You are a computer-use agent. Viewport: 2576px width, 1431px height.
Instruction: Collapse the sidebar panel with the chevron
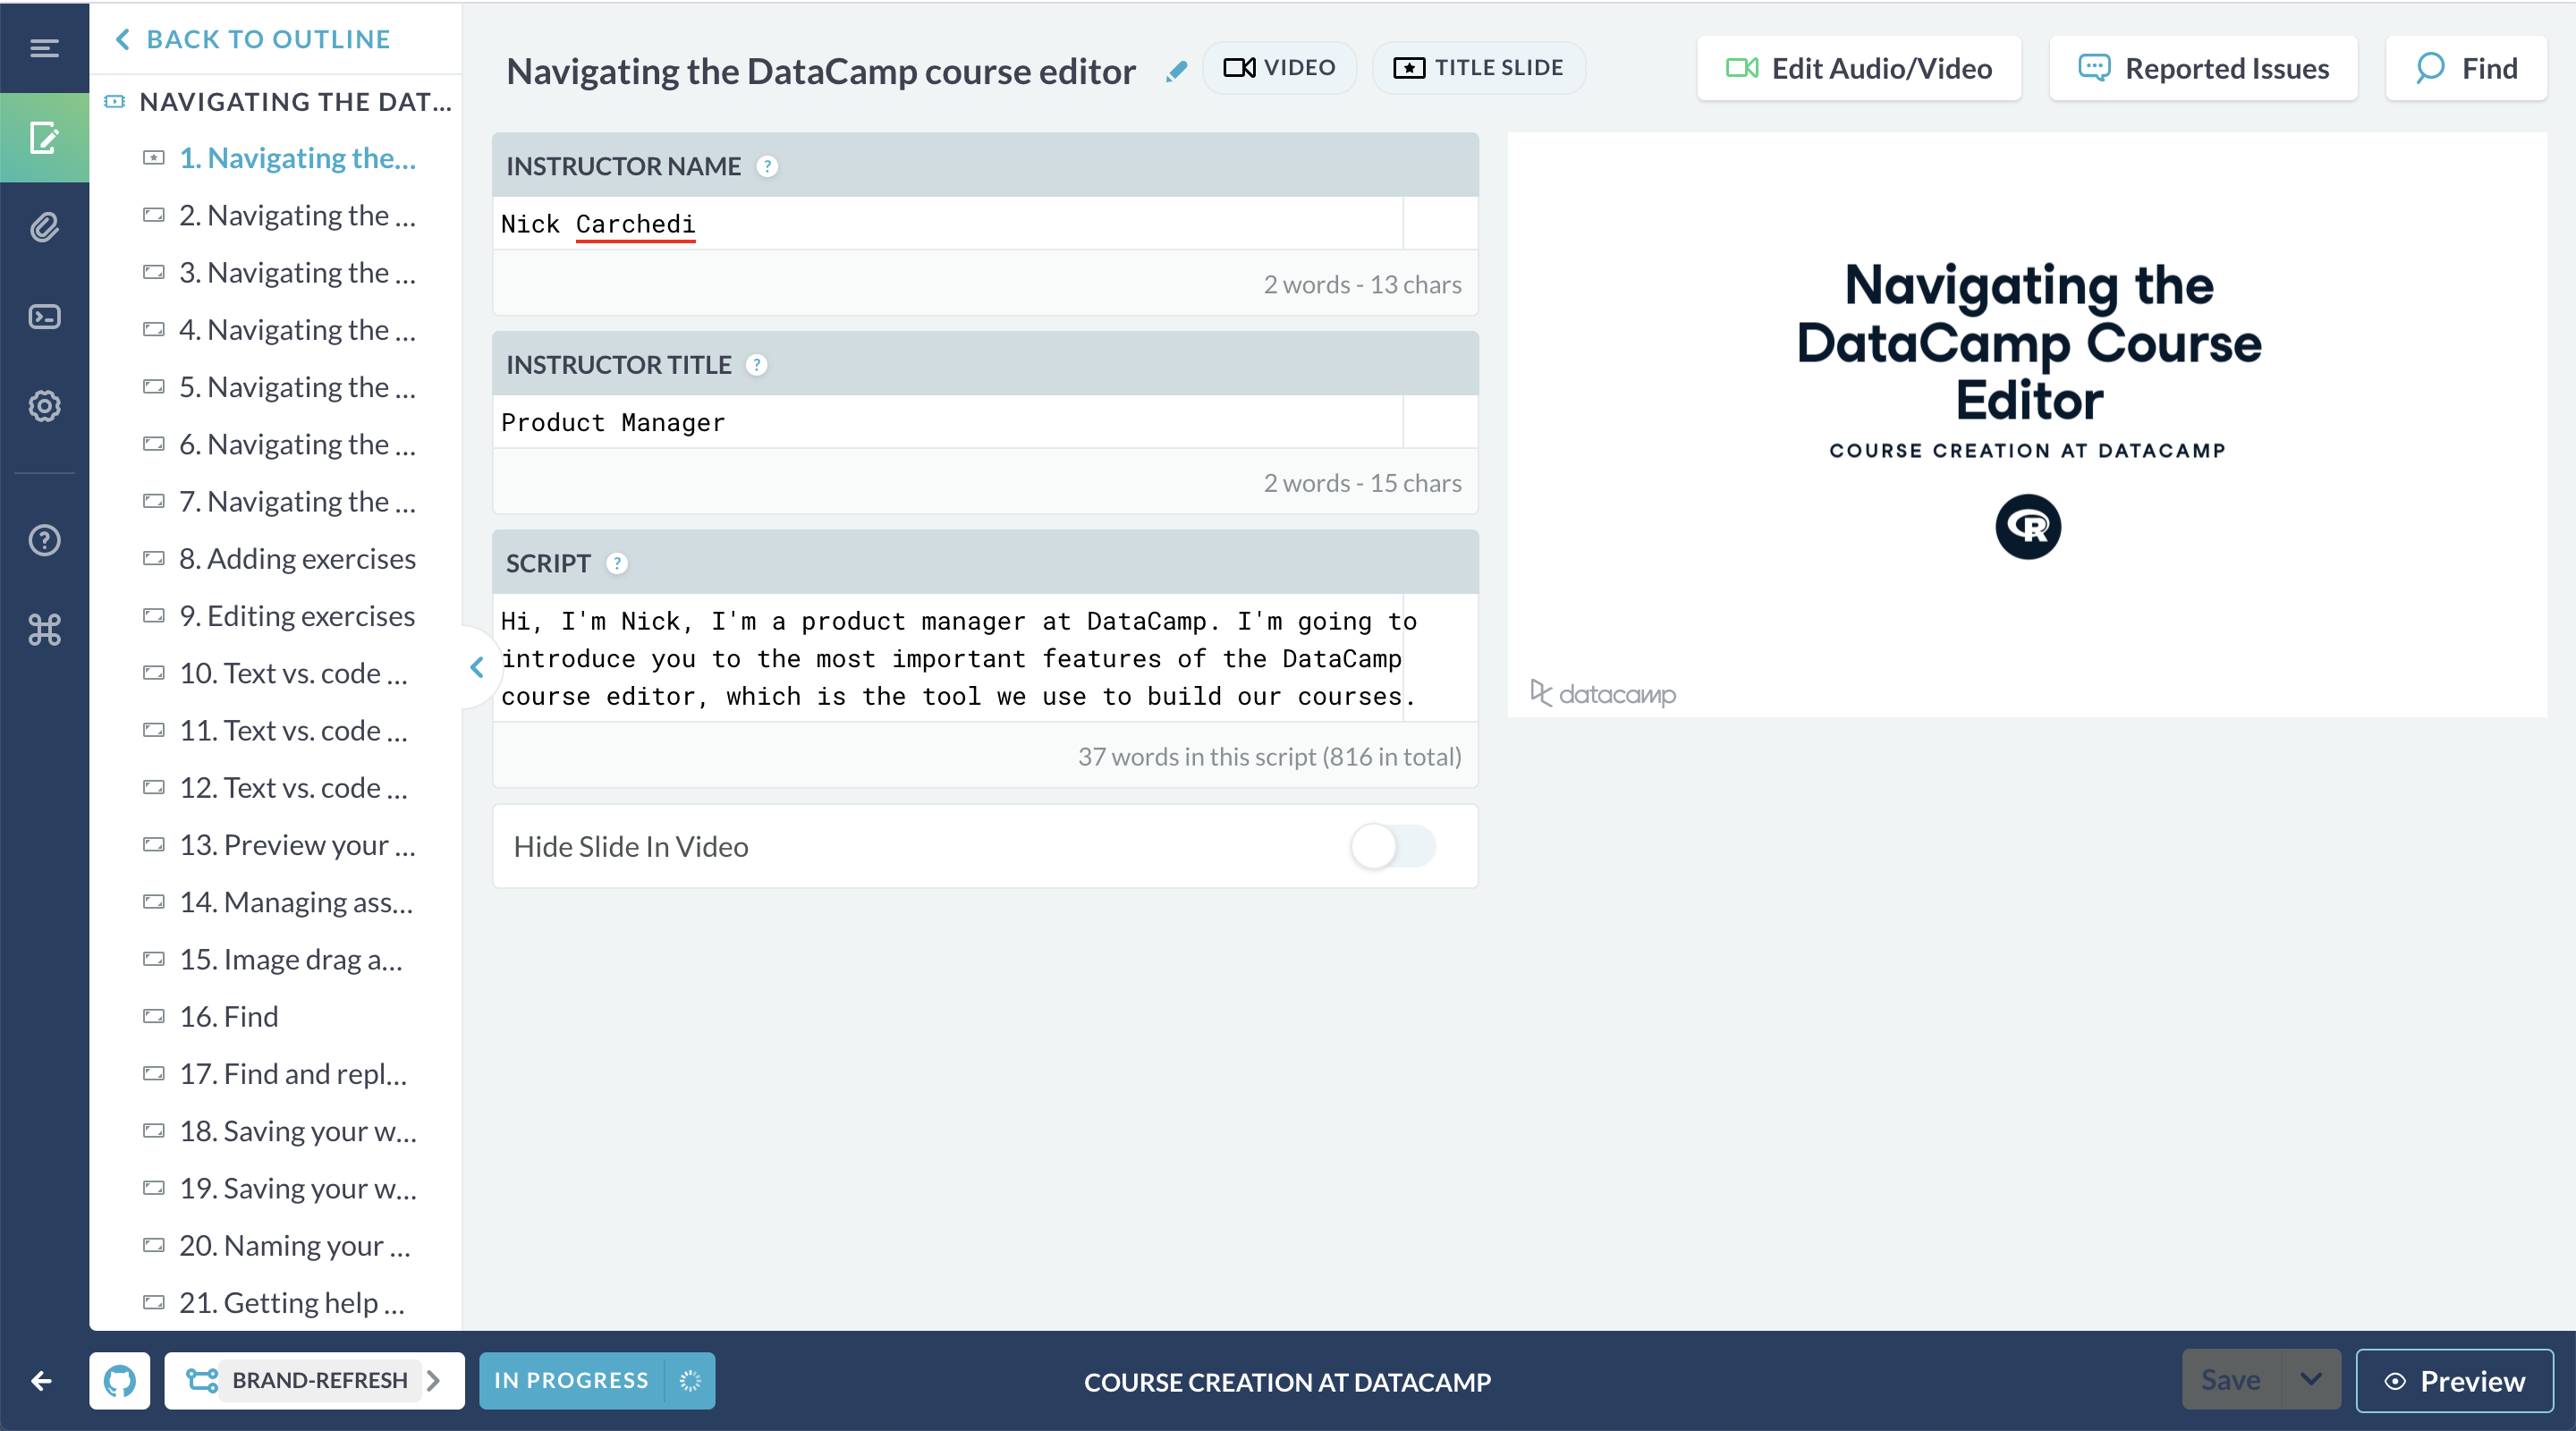click(477, 667)
